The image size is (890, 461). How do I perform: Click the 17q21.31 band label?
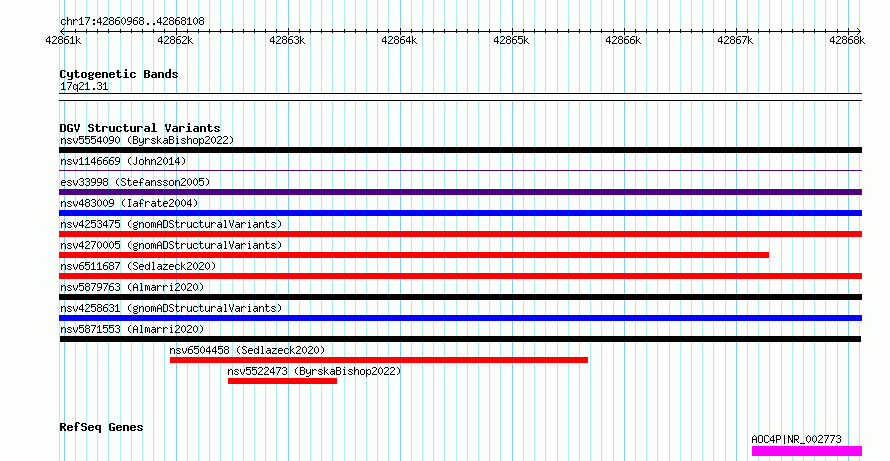(x=84, y=87)
